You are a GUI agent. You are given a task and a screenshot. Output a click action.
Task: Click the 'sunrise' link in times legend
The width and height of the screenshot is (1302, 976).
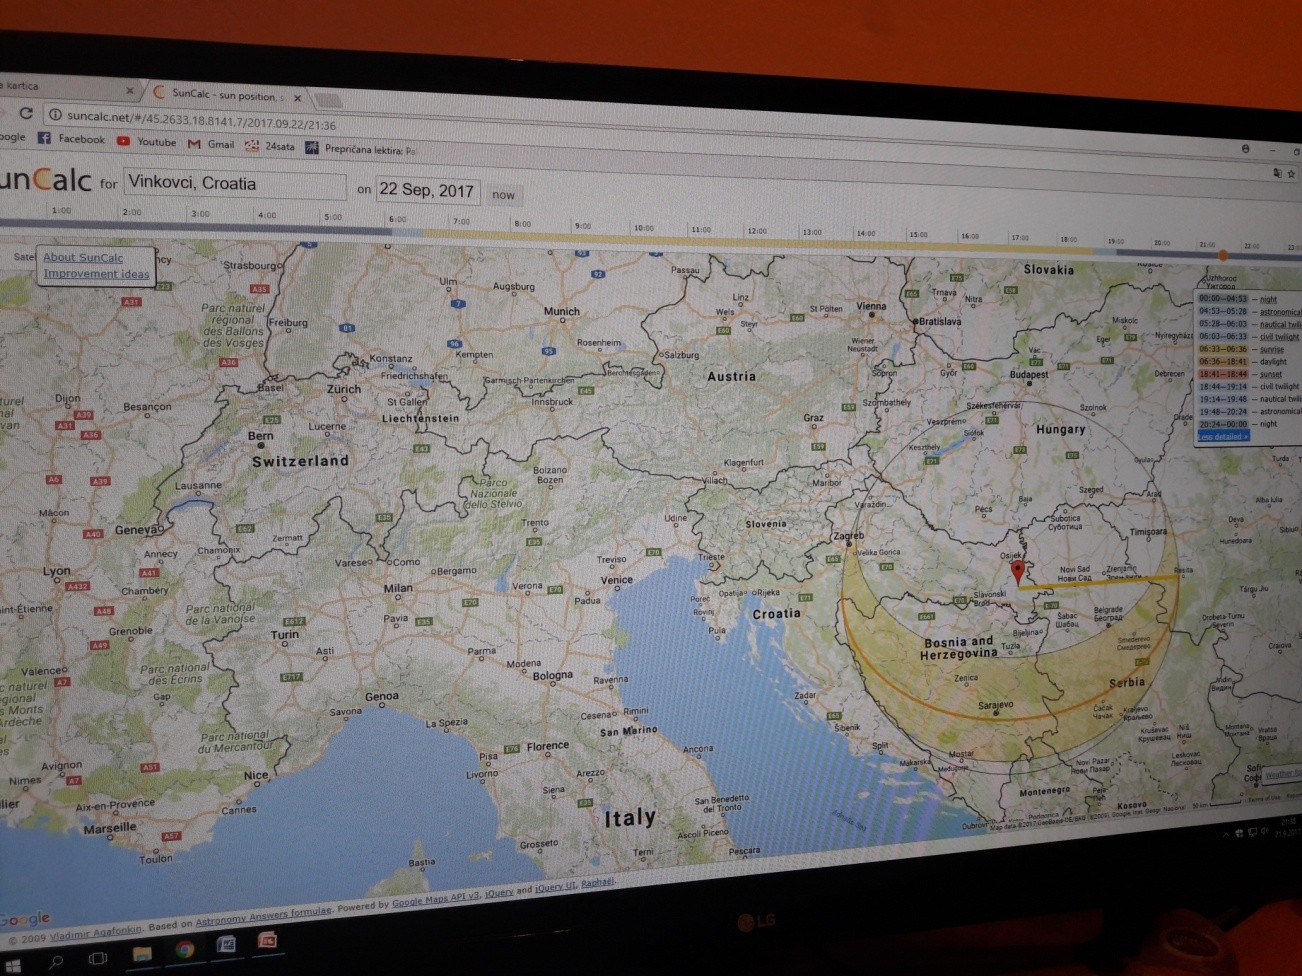pos(1271,349)
